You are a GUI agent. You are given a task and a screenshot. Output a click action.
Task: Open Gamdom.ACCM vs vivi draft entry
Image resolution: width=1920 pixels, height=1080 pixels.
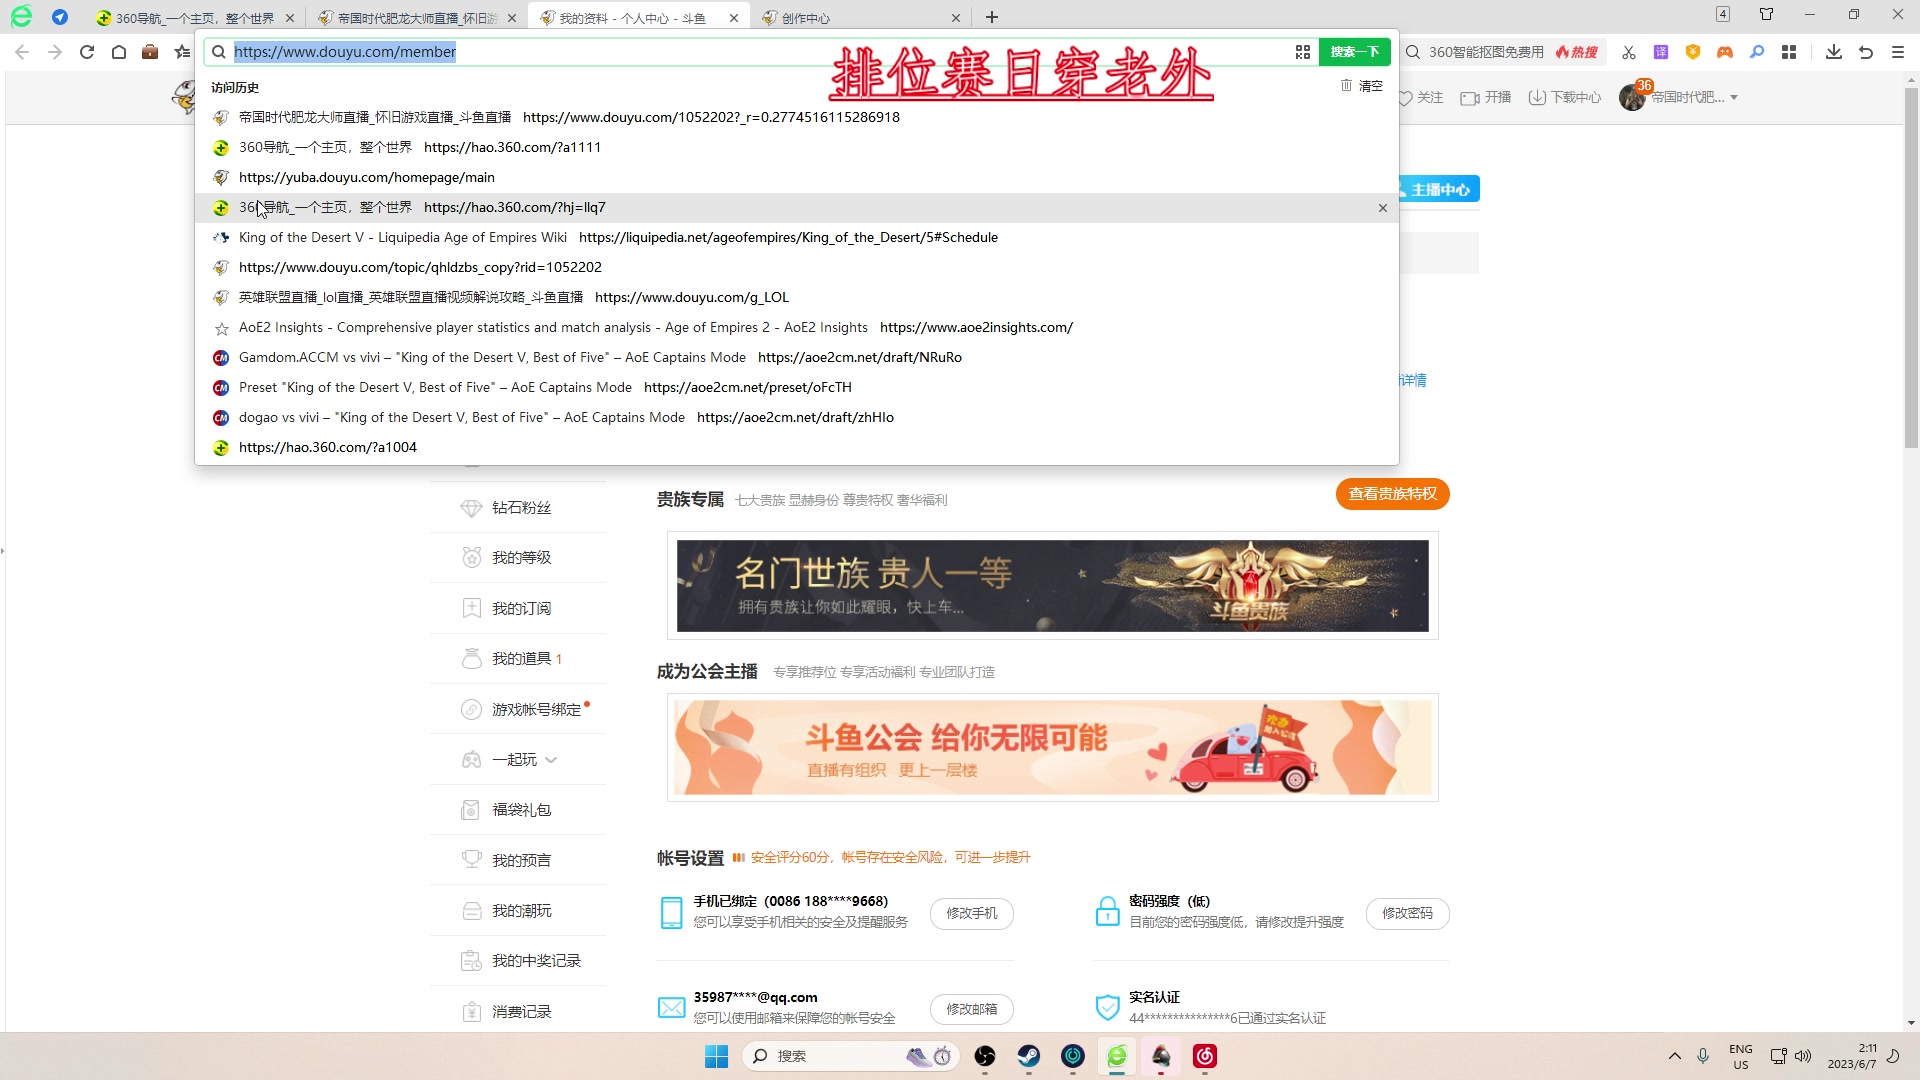point(796,357)
